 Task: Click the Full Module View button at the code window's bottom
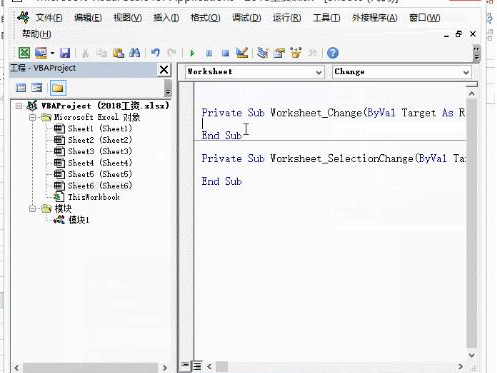pos(197,366)
